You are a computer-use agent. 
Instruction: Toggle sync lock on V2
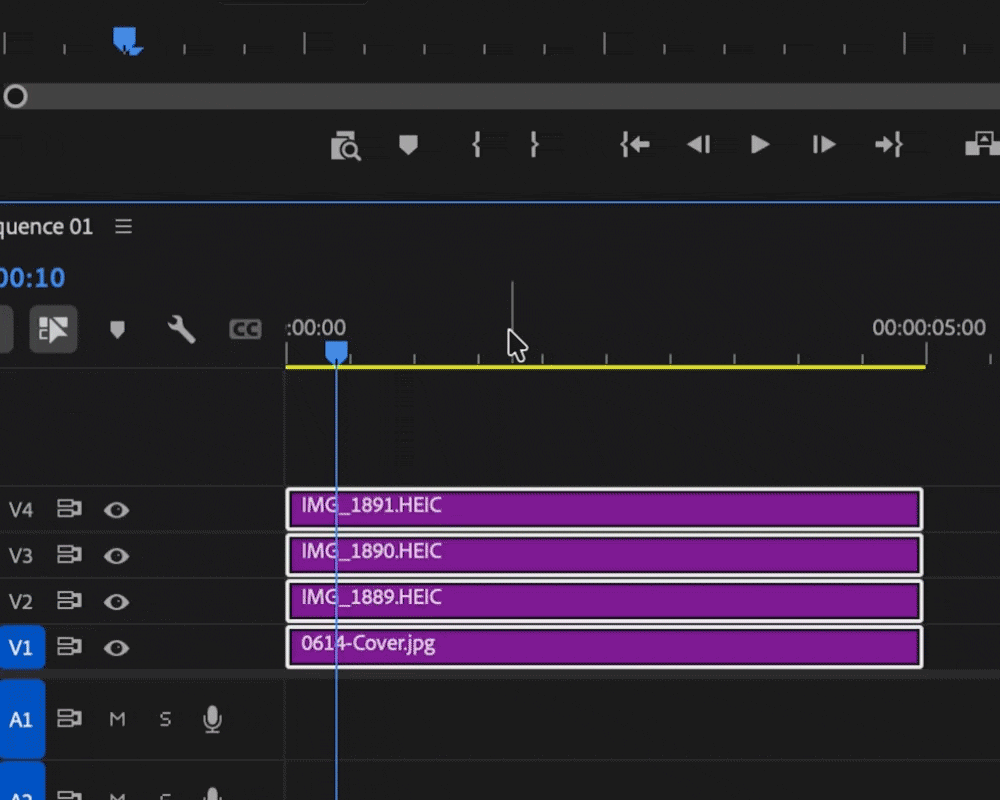[x=69, y=600]
